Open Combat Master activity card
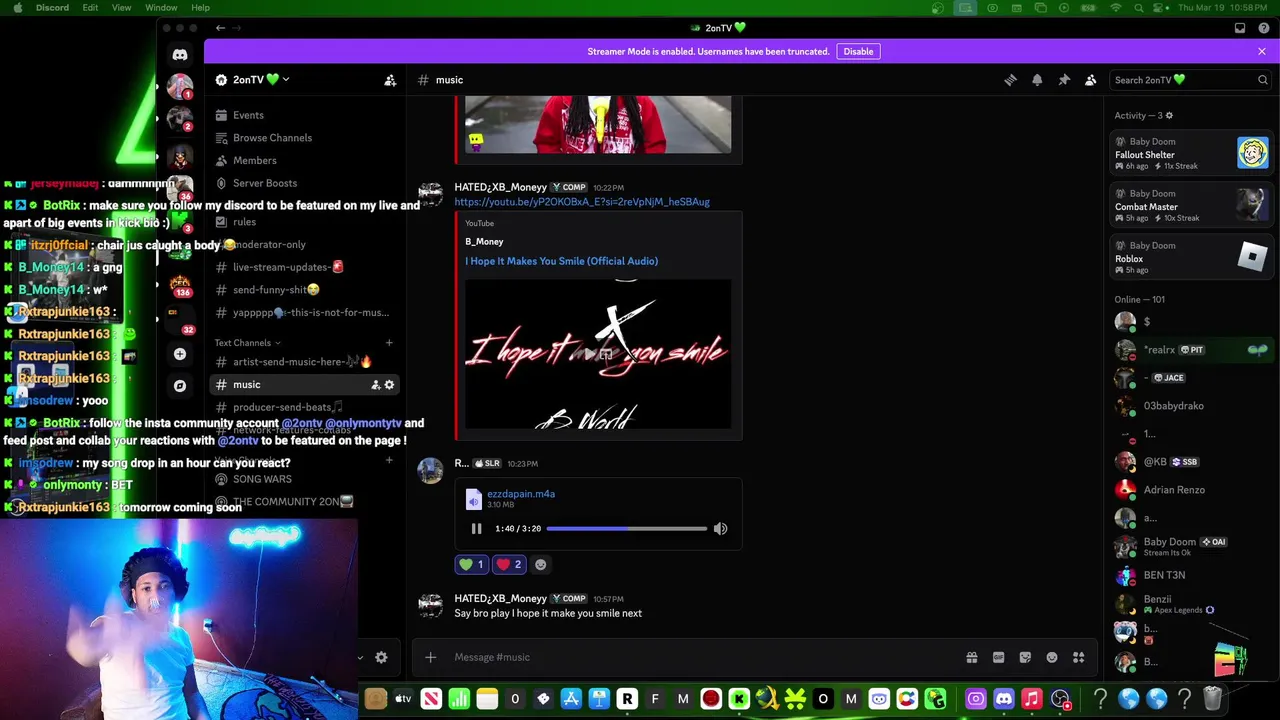 click(x=1191, y=205)
